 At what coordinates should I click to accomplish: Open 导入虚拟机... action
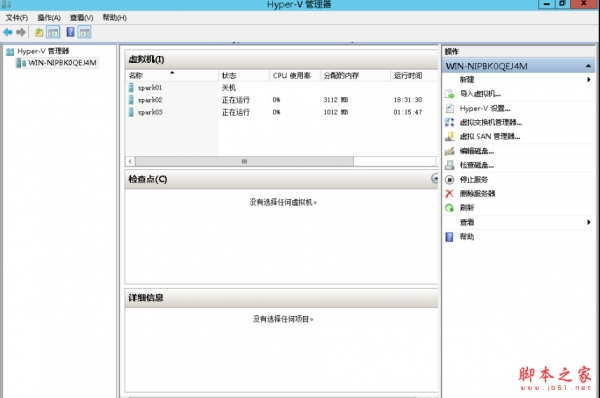[480, 94]
